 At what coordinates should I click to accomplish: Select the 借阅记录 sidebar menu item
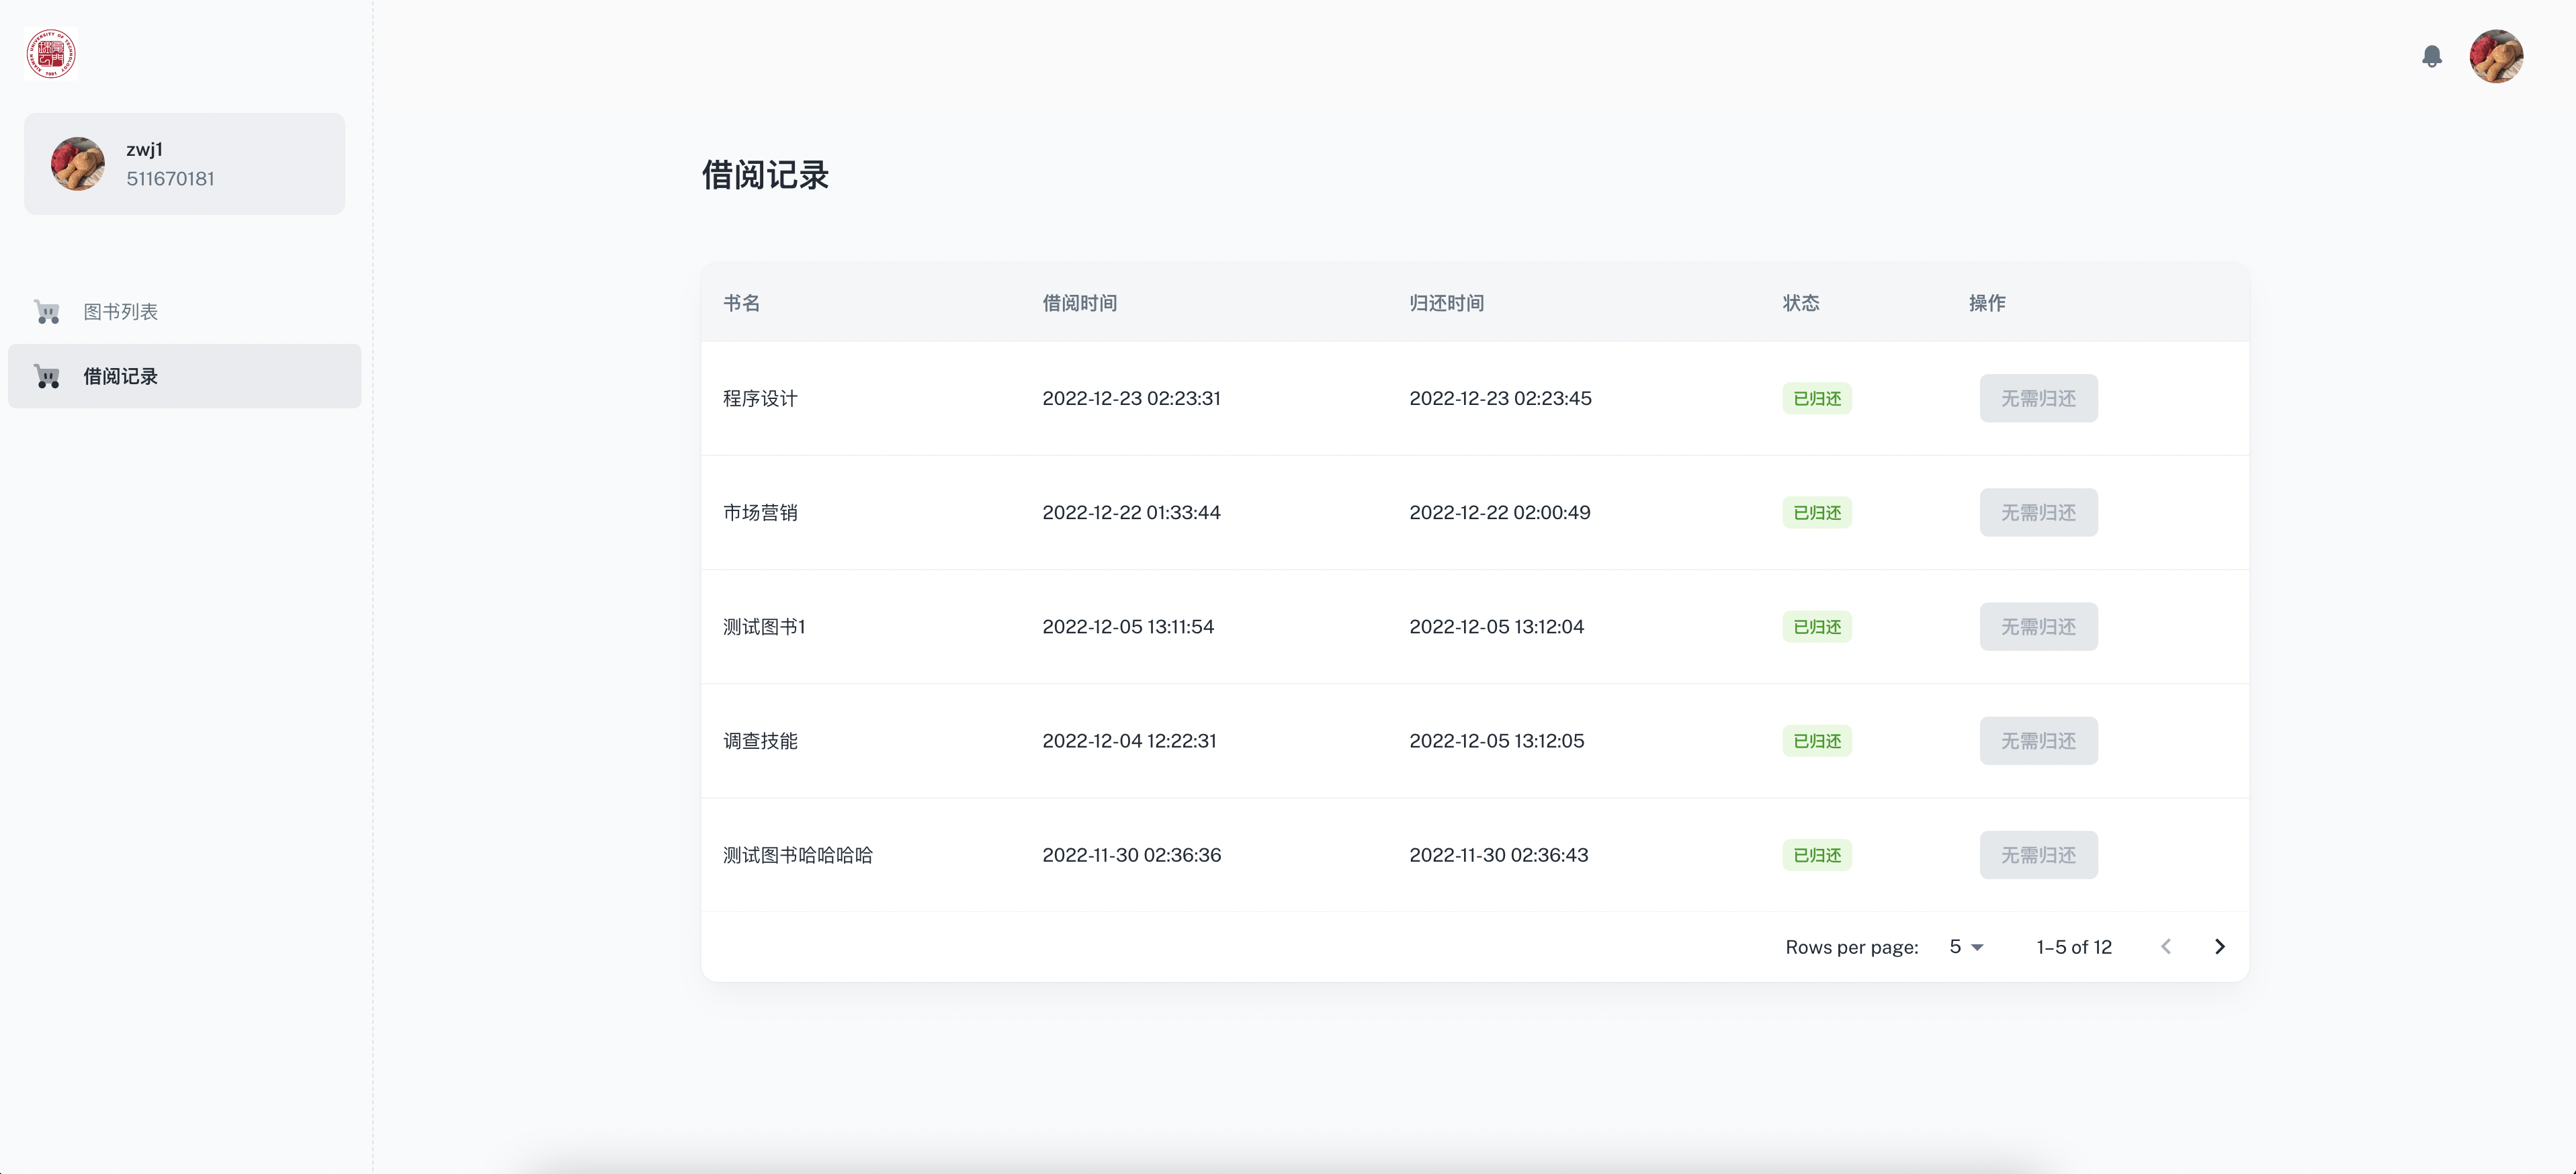pos(120,376)
